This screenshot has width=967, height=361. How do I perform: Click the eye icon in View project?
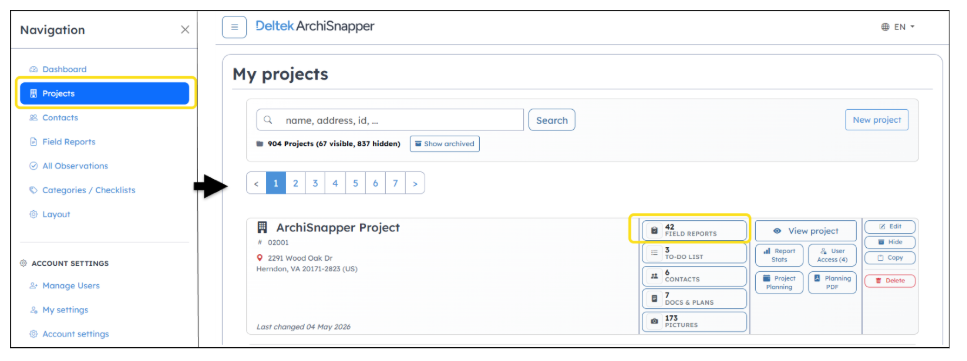click(x=777, y=231)
